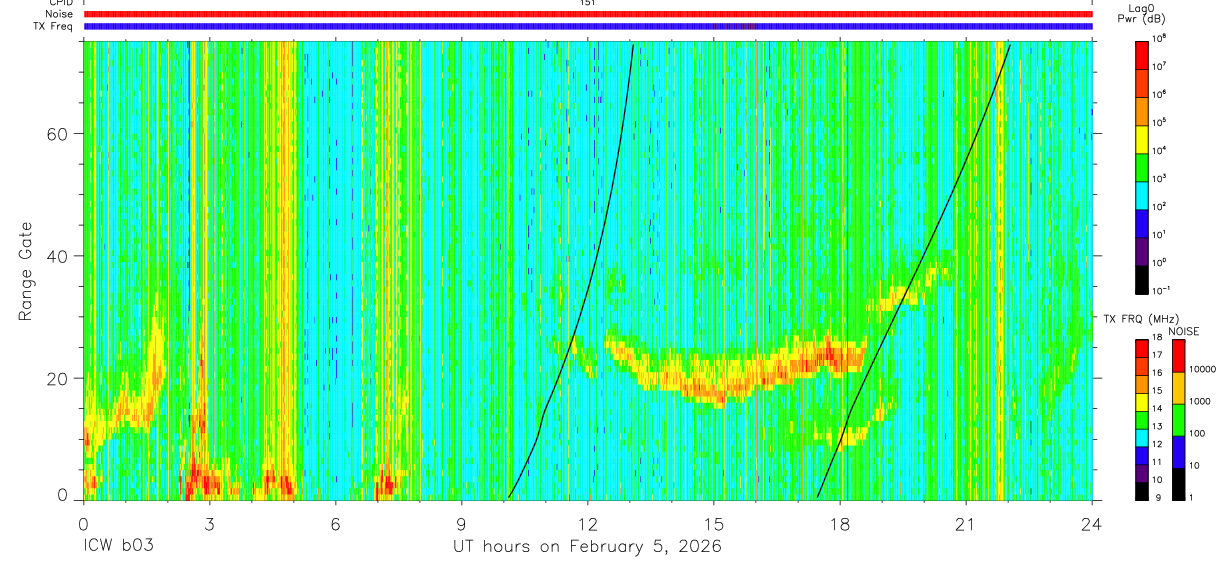Select the red segment of the TX FRQ colorbar
This screenshot has height=567, width=1228.
(1142, 348)
